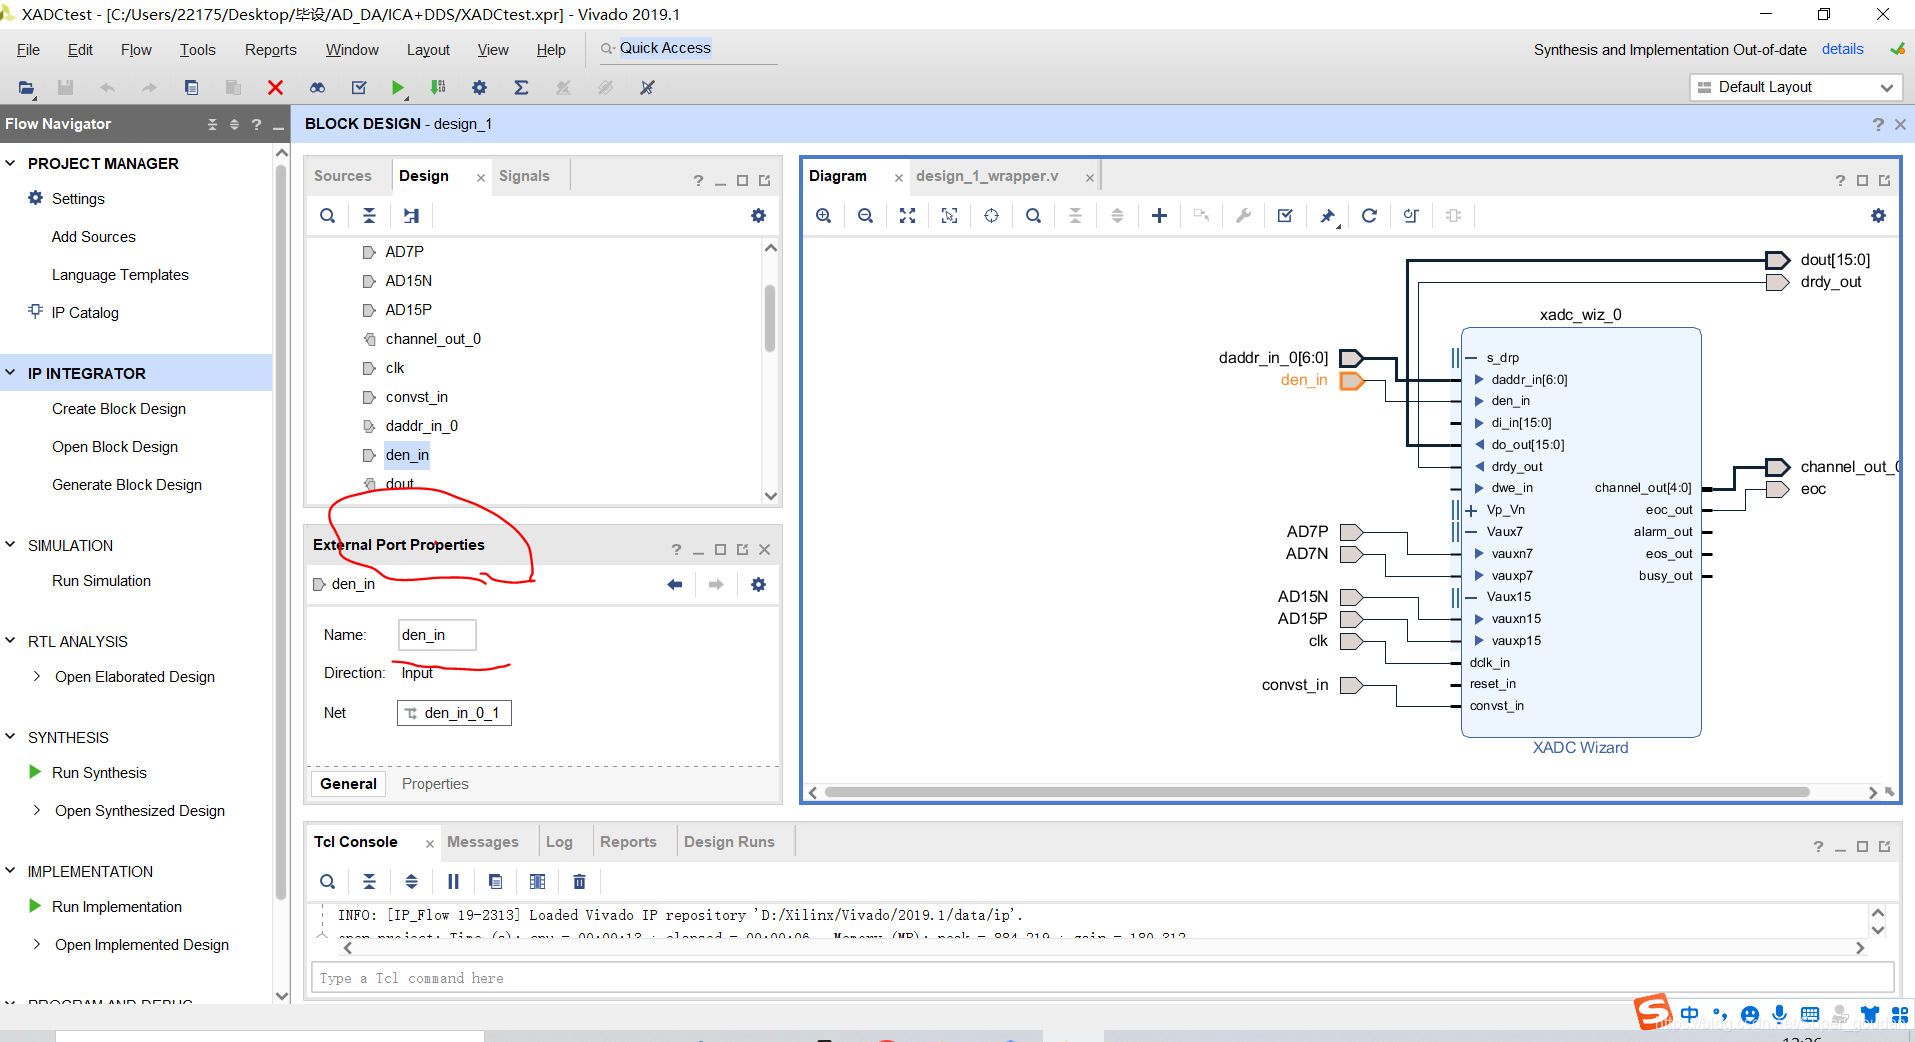Zoom out on the block diagram
This screenshot has width=1915, height=1042.
(x=865, y=215)
